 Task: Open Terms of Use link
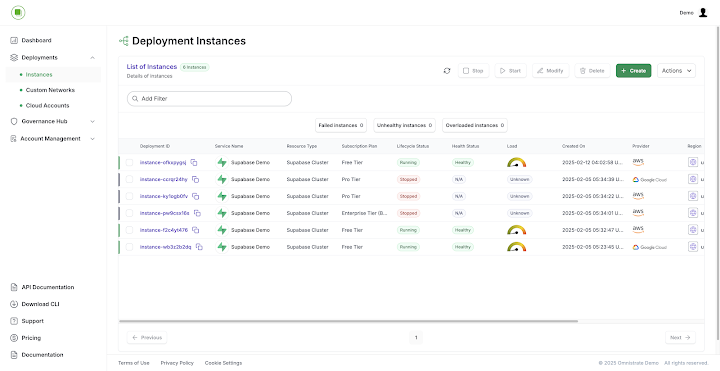(134, 363)
